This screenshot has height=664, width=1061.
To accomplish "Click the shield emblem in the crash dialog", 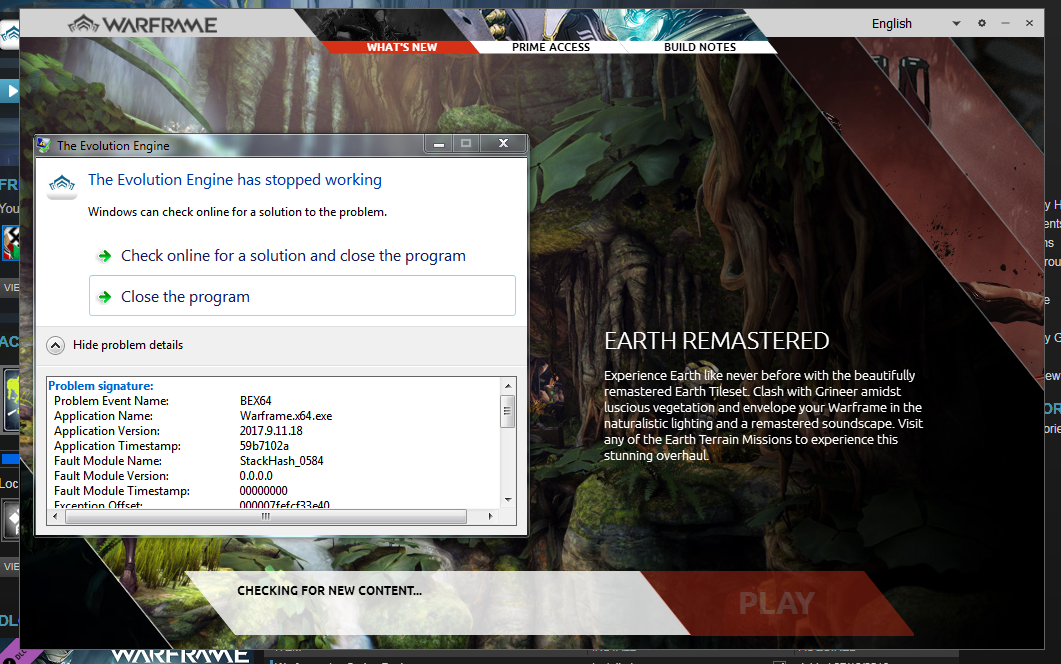I will click(61, 184).
